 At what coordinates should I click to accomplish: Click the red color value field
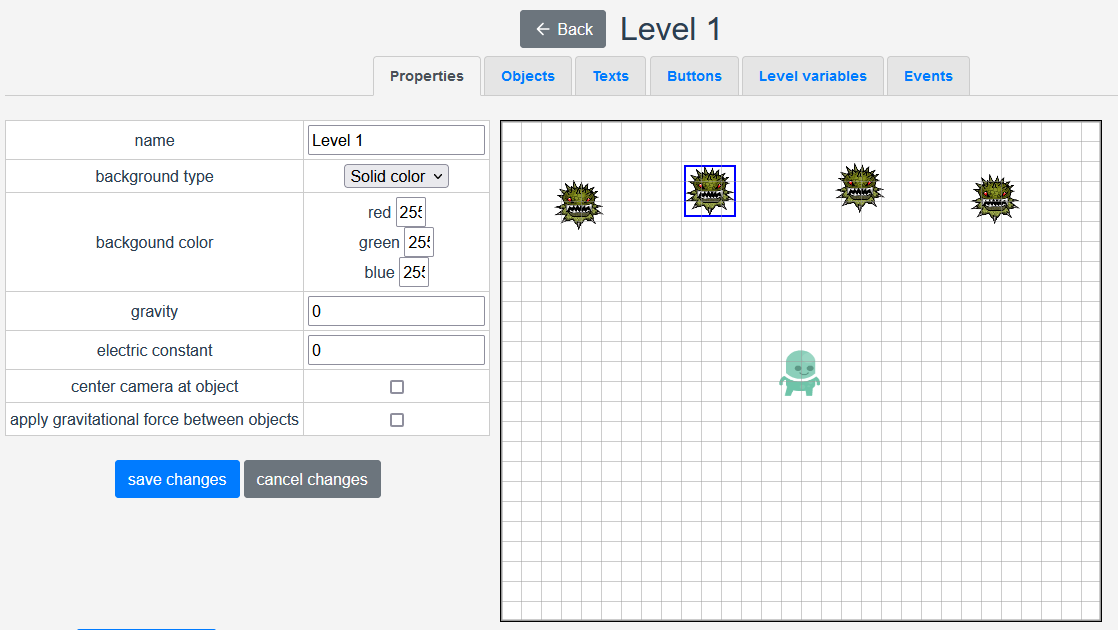tap(411, 213)
